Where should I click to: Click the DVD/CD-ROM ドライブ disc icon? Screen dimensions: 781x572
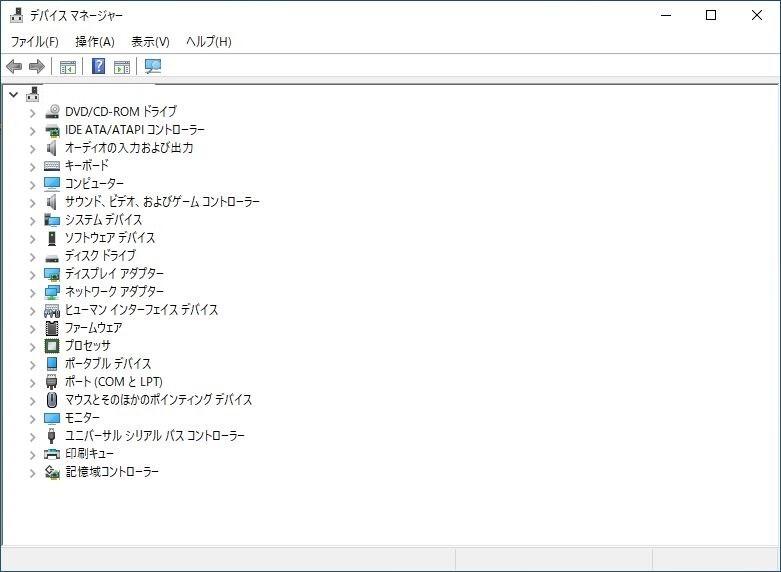click(x=52, y=112)
